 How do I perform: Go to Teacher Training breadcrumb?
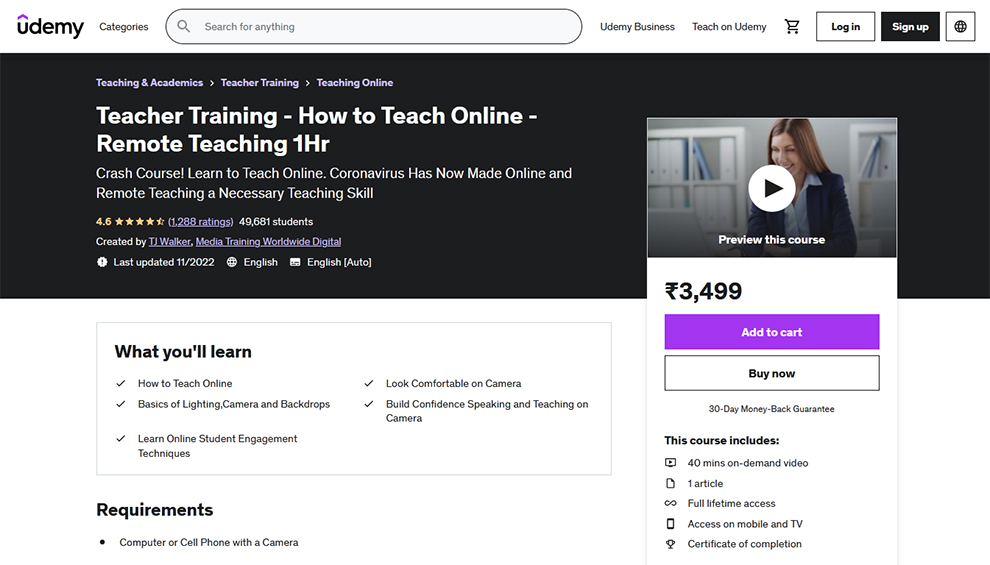(x=259, y=83)
